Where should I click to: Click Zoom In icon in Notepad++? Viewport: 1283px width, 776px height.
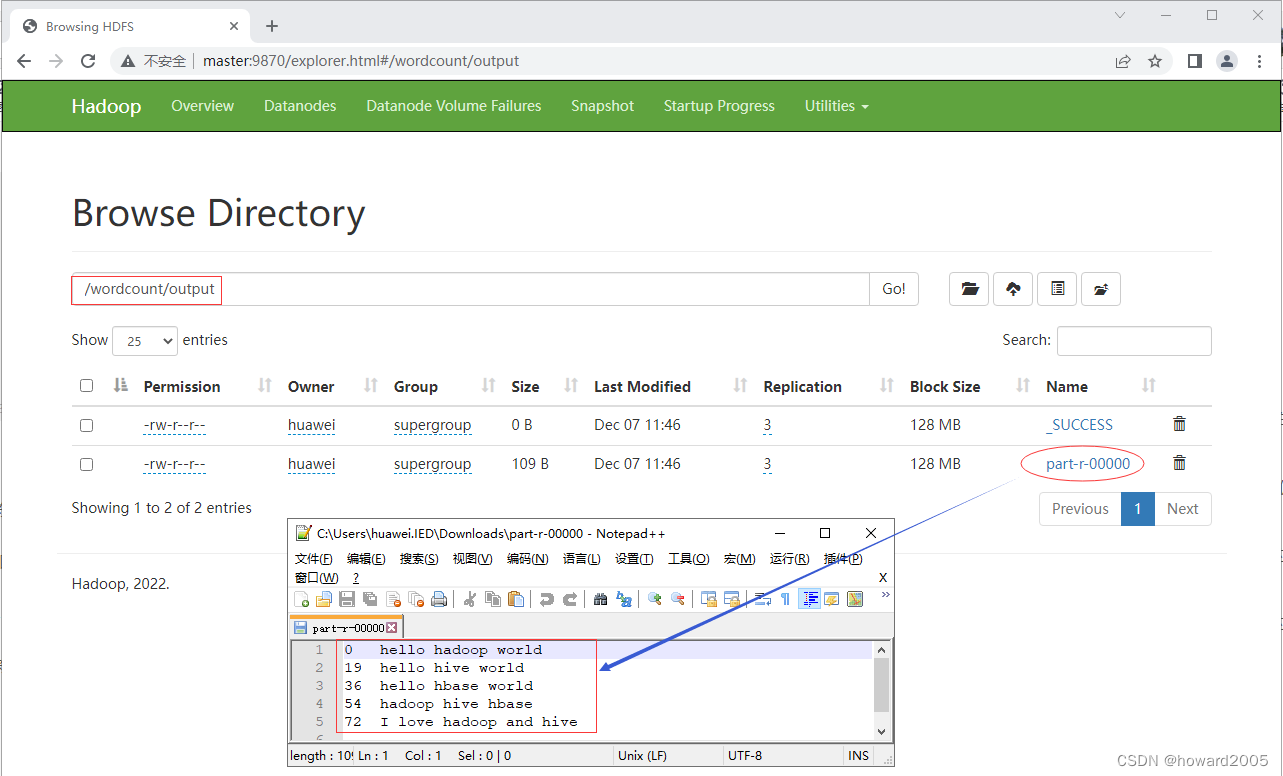point(655,599)
